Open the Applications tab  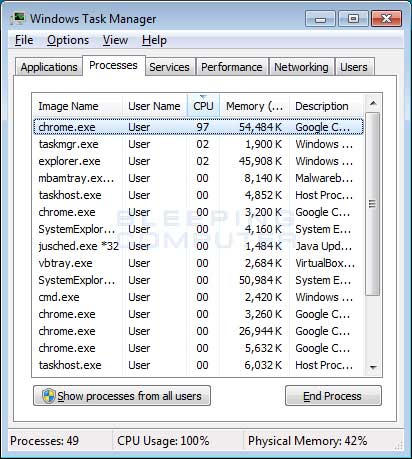(x=49, y=67)
